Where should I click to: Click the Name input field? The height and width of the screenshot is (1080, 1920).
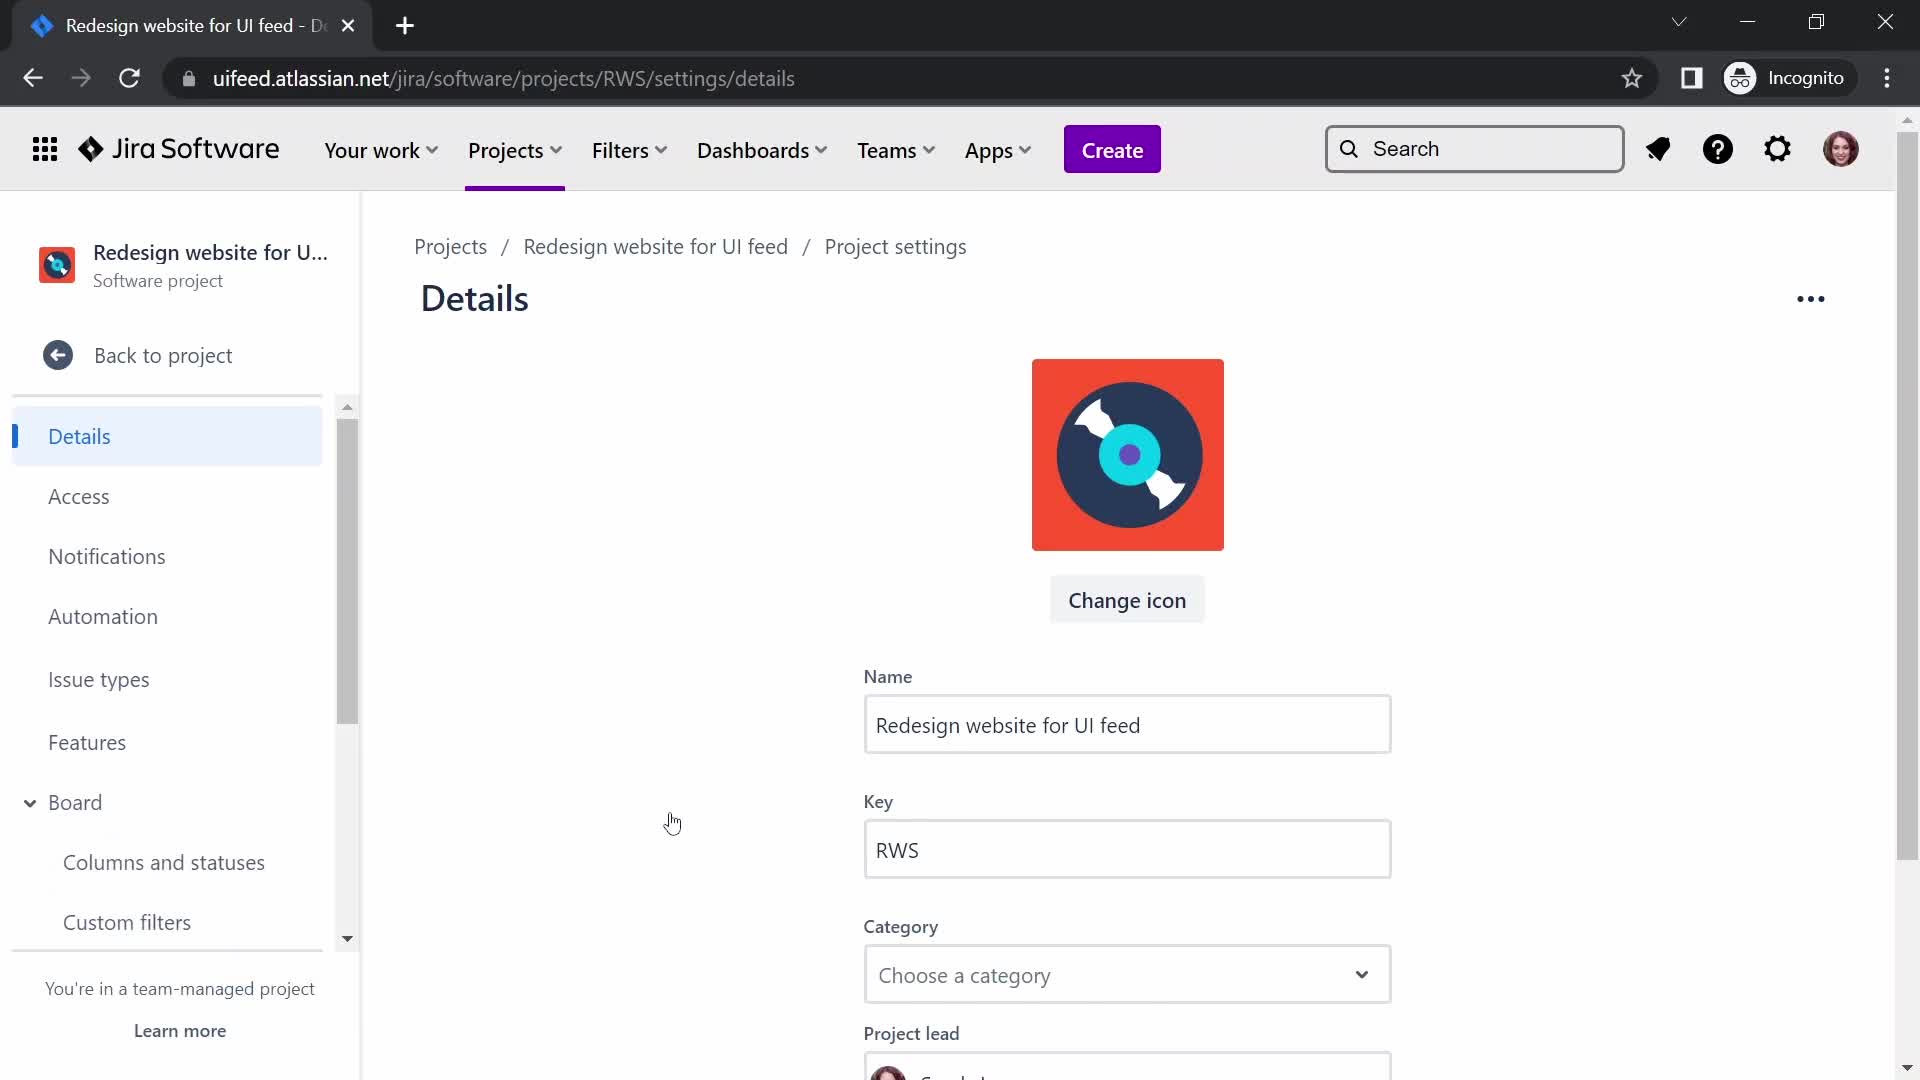(x=1127, y=725)
